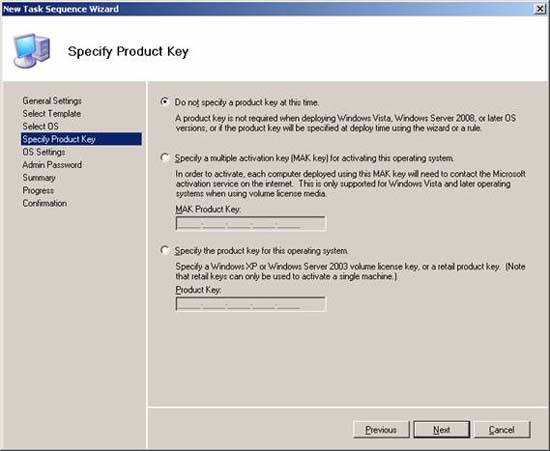Click the Next button
550x451 pixels.
442,430
